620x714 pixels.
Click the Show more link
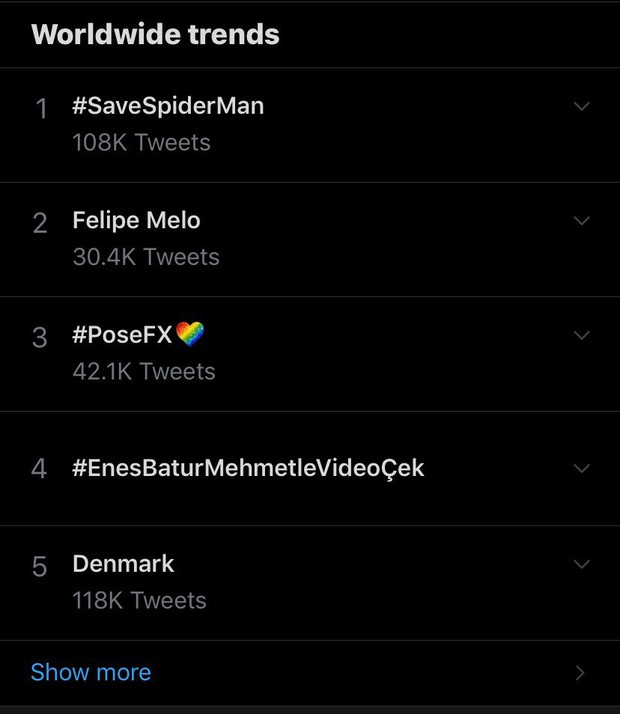coord(91,672)
